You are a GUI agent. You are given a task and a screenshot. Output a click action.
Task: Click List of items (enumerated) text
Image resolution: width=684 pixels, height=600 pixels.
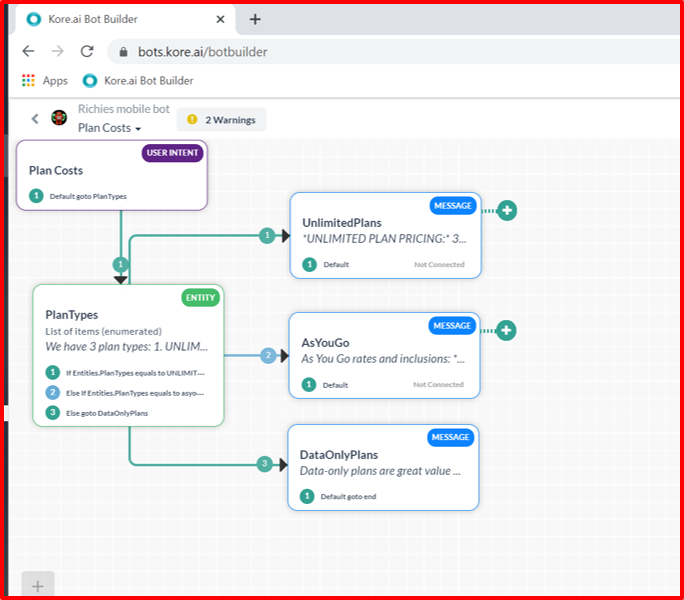pos(103,332)
